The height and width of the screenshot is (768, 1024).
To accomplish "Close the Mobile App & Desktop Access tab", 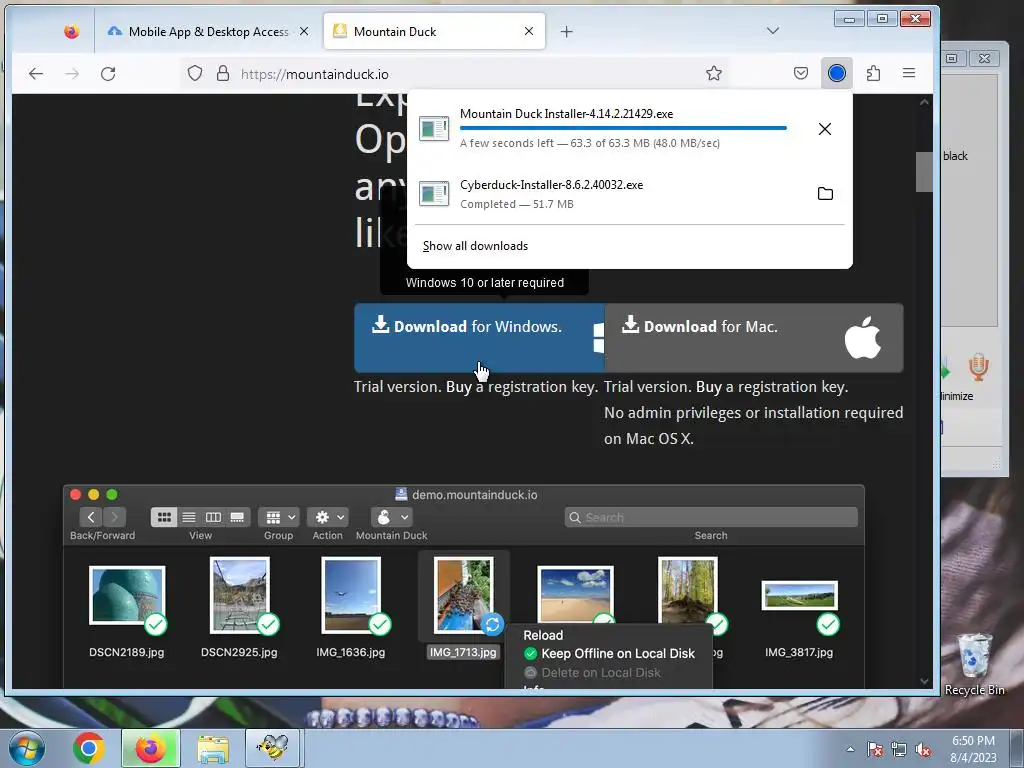I will pos(304,31).
